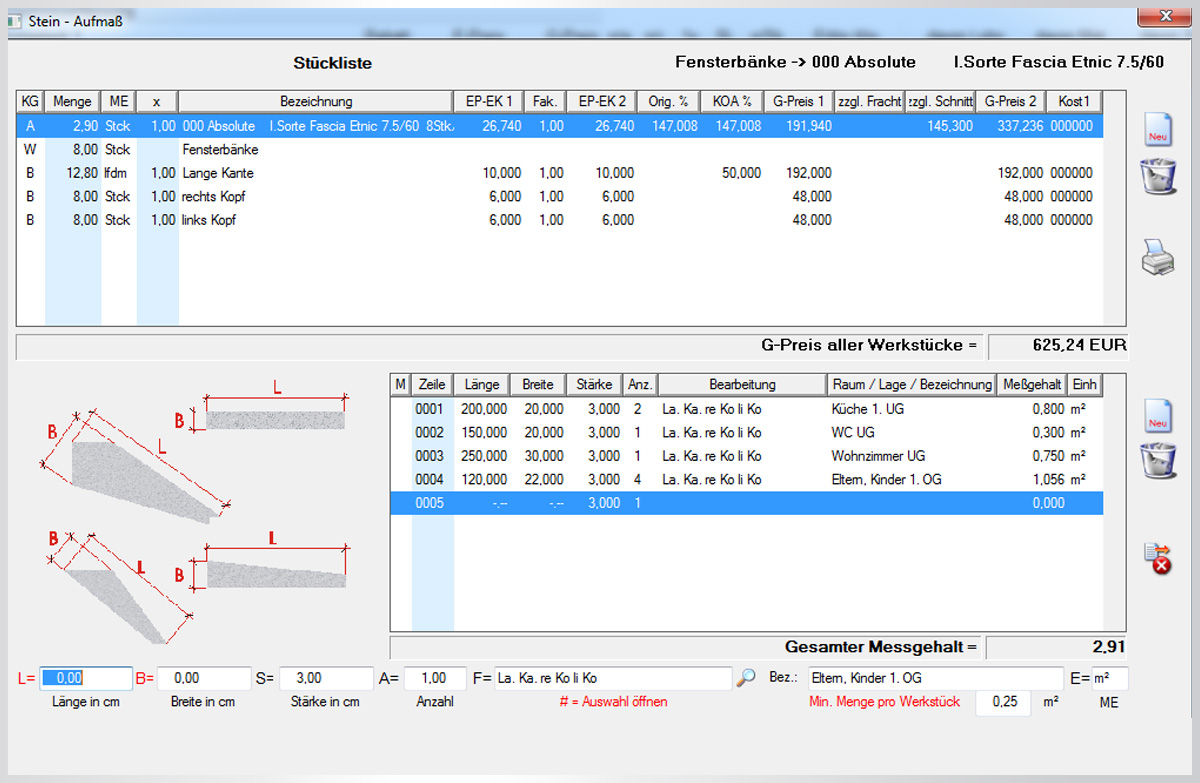Viewport: 1200px width, 783px height.
Task: Click the Neu icon beside the measurement rows
Action: 1158,416
